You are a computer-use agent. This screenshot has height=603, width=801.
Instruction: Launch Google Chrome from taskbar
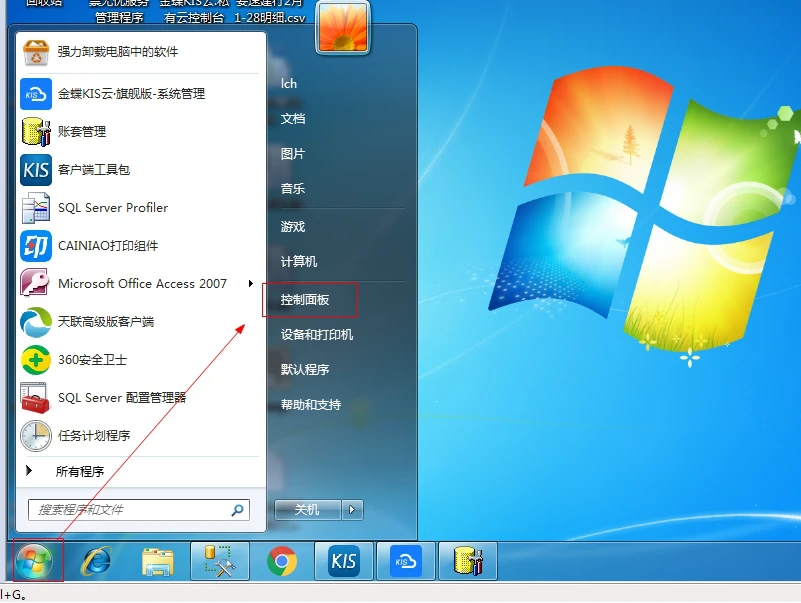tap(282, 561)
